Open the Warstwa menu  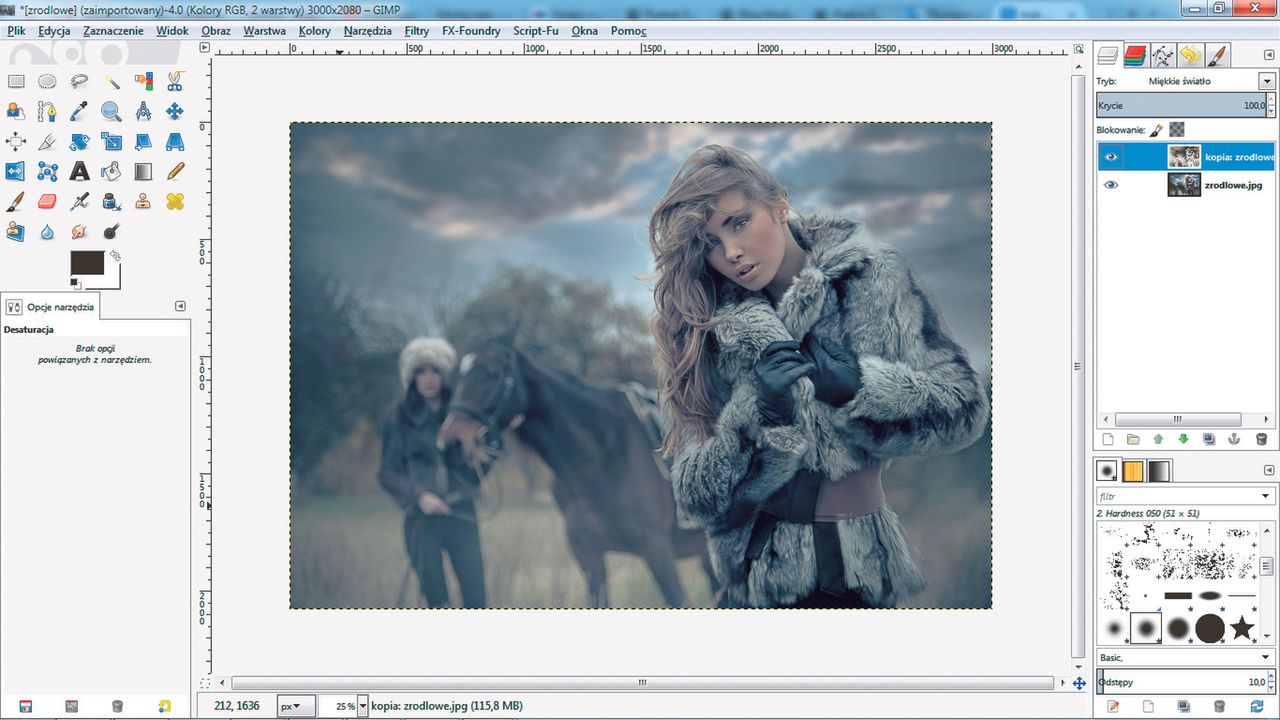[264, 31]
